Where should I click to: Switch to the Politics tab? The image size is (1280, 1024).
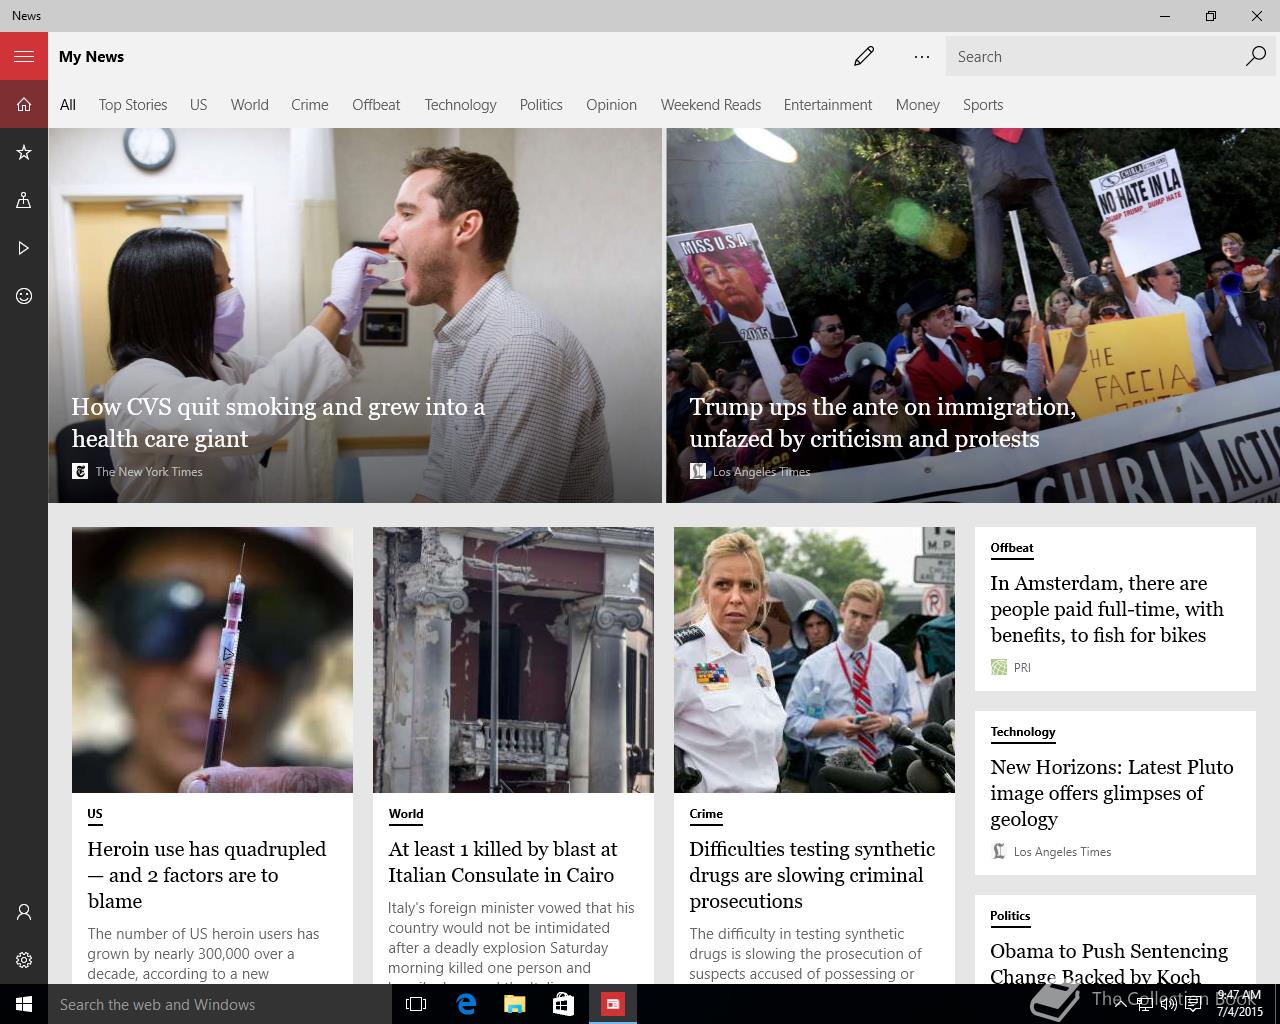[x=541, y=104]
